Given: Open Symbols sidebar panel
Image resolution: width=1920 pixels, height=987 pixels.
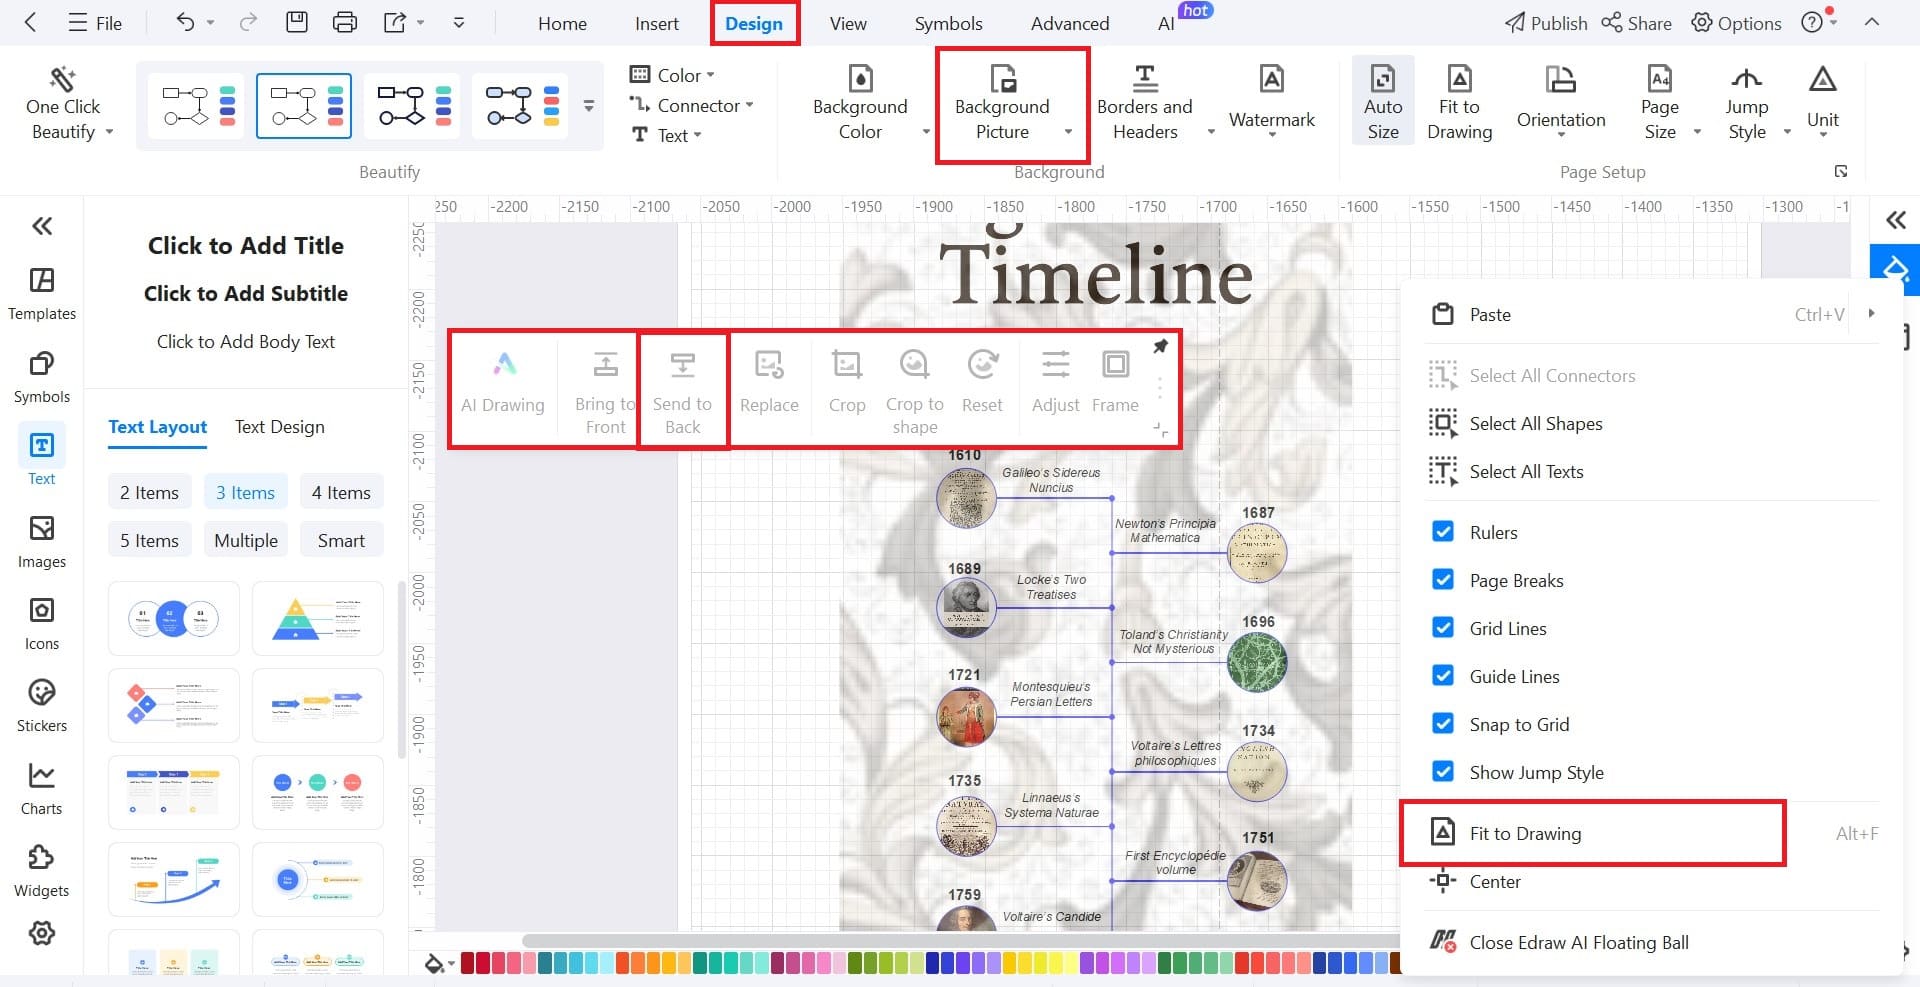Looking at the screenshot, I should coord(42,377).
